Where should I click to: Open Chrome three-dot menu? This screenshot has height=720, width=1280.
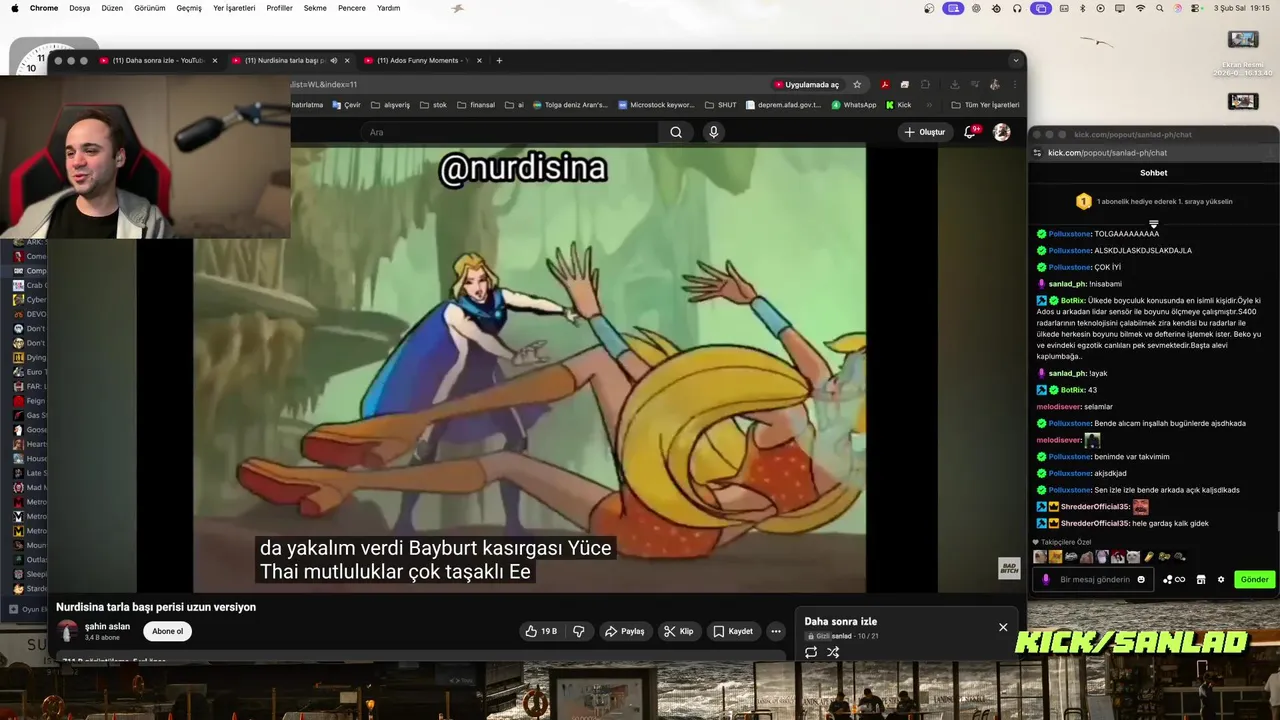pyautogui.click(x=1014, y=85)
